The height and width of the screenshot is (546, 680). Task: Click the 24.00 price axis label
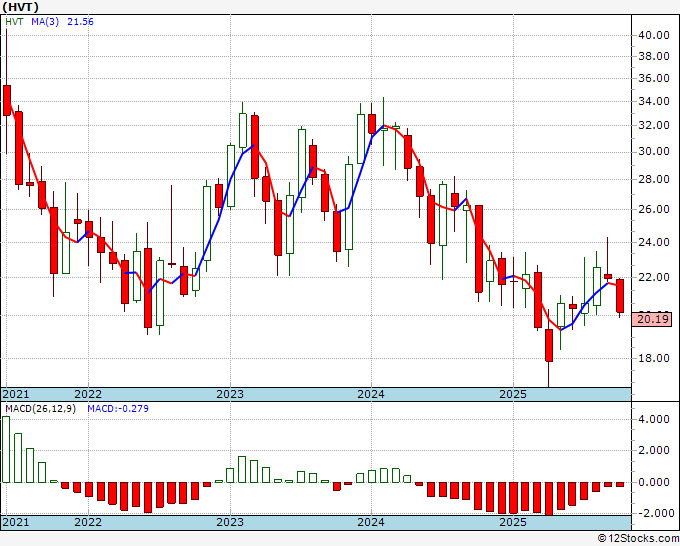[654, 242]
